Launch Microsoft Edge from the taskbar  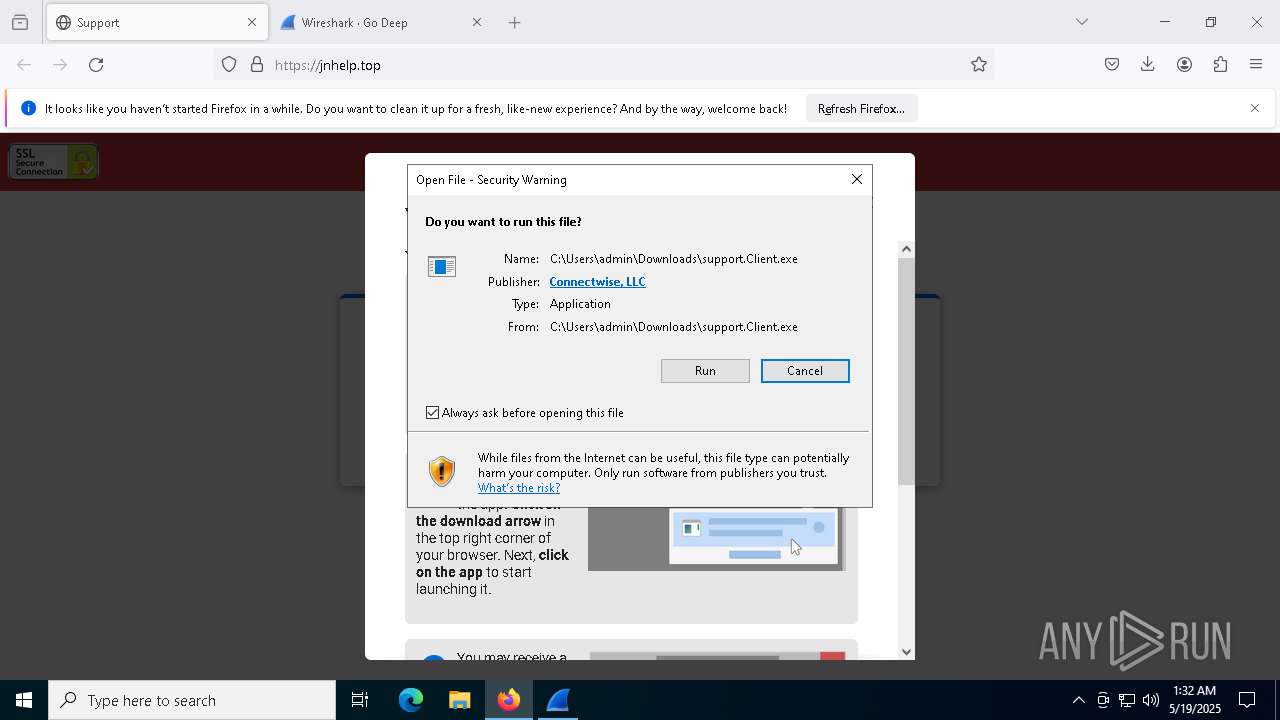411,700
